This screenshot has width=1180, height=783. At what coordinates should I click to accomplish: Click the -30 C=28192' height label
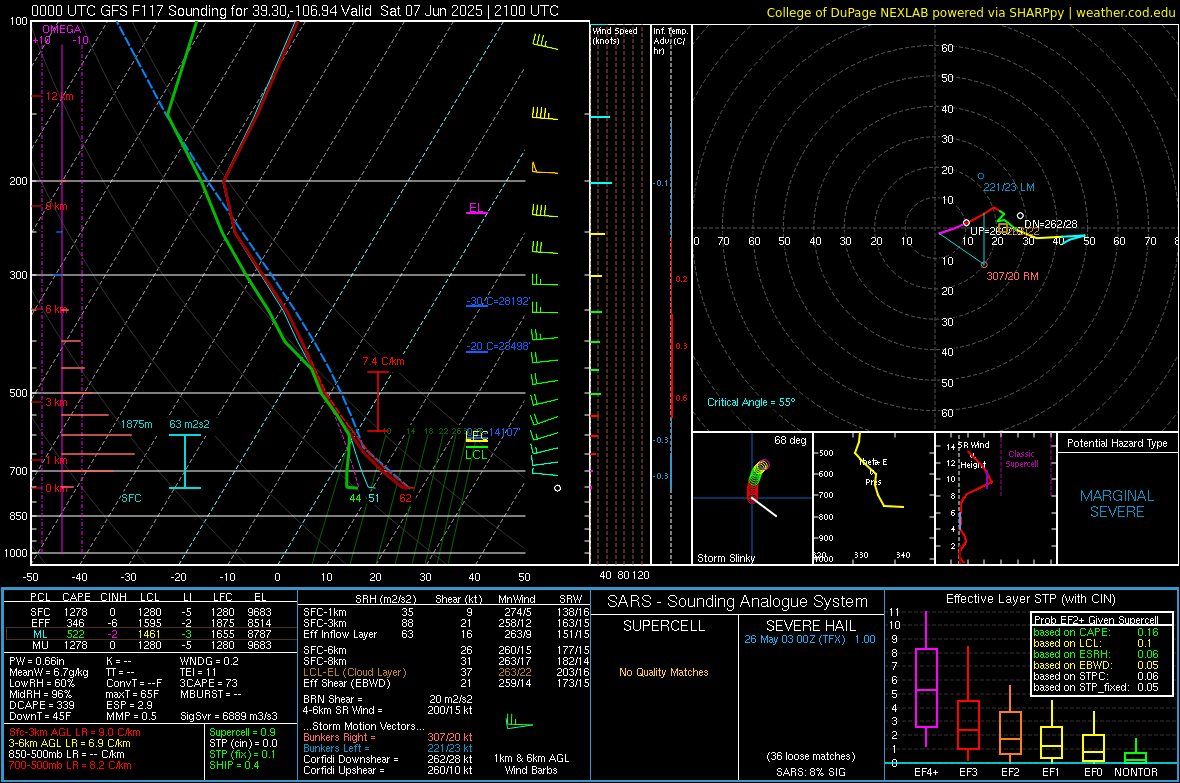(498, 301)
